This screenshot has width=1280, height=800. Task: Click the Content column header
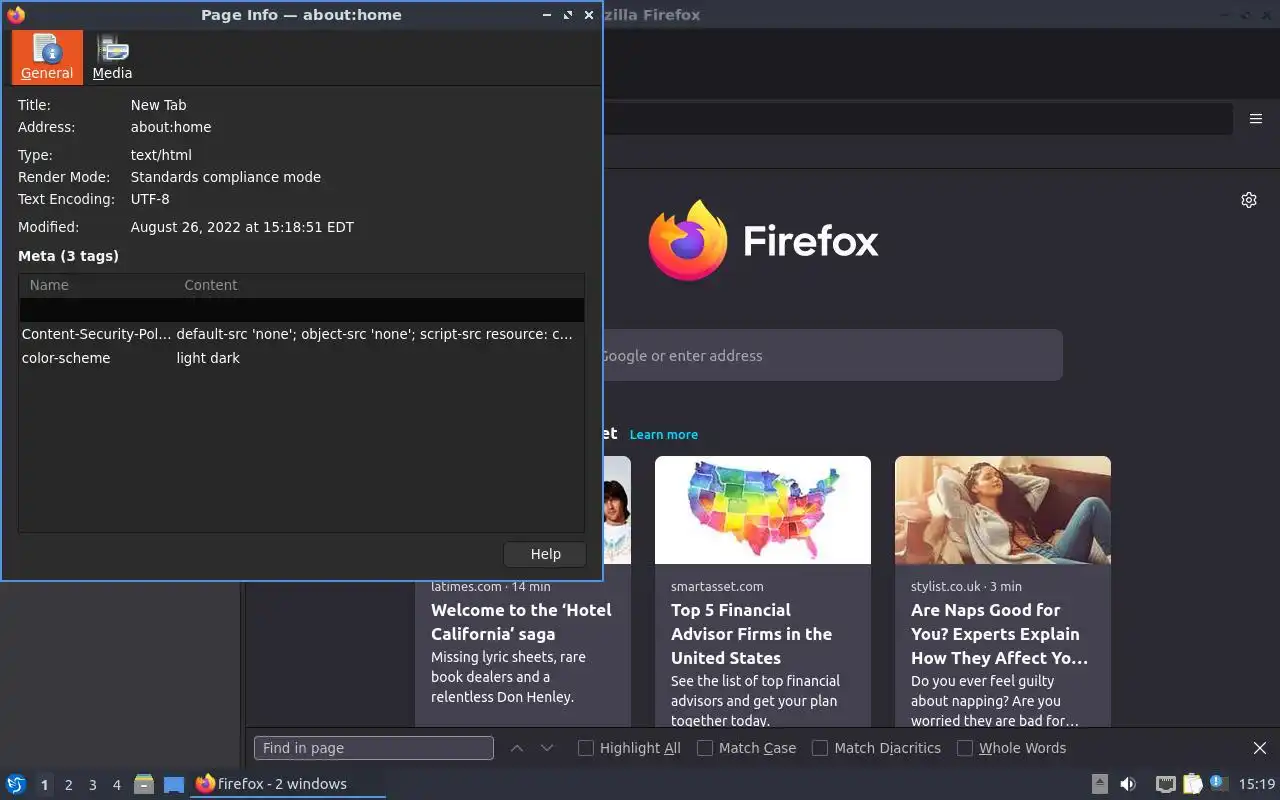click(380, 285)
